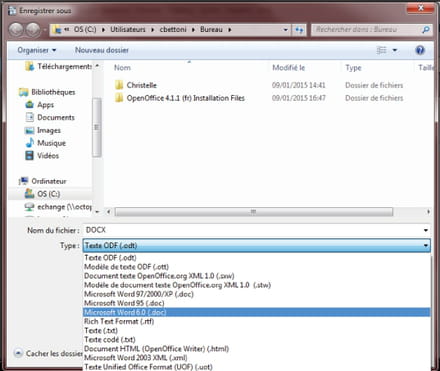440x371 pixels.
Task: Open the Nom du fichier dropdown arrow
Action: point(426,230)
